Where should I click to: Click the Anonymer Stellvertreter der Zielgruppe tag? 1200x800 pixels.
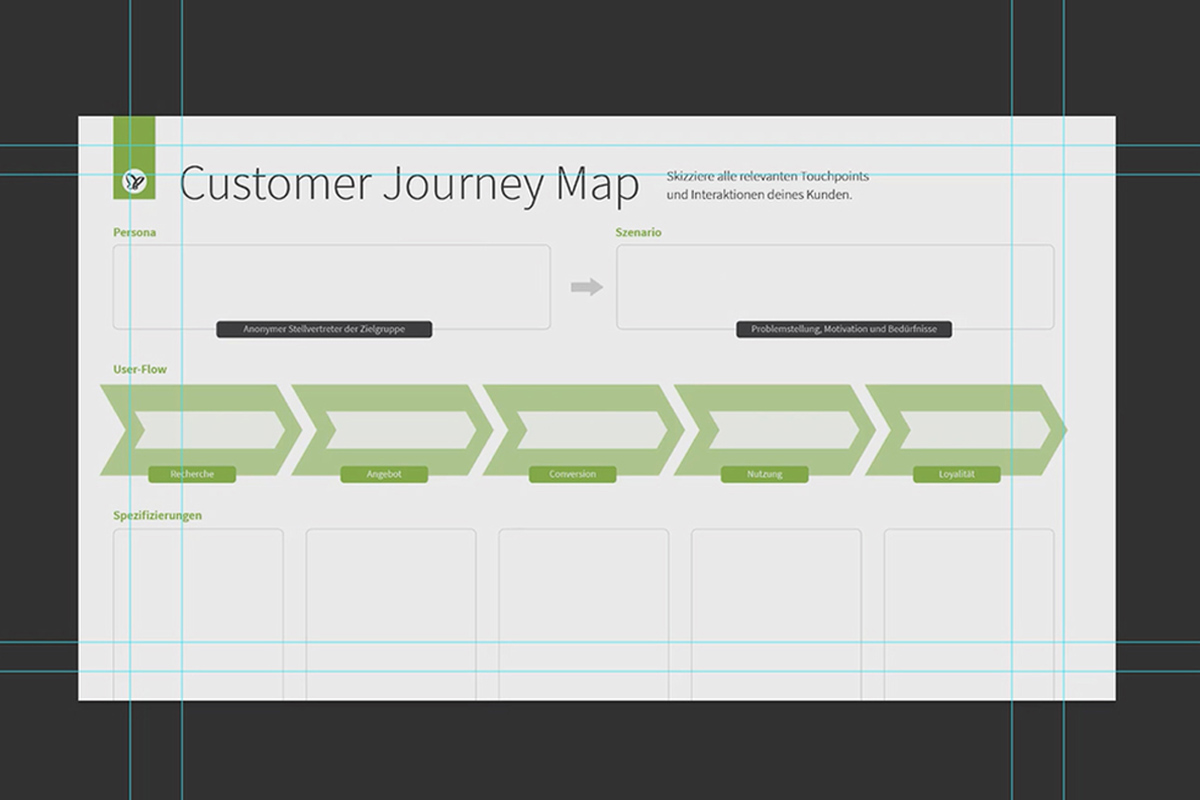324,329
